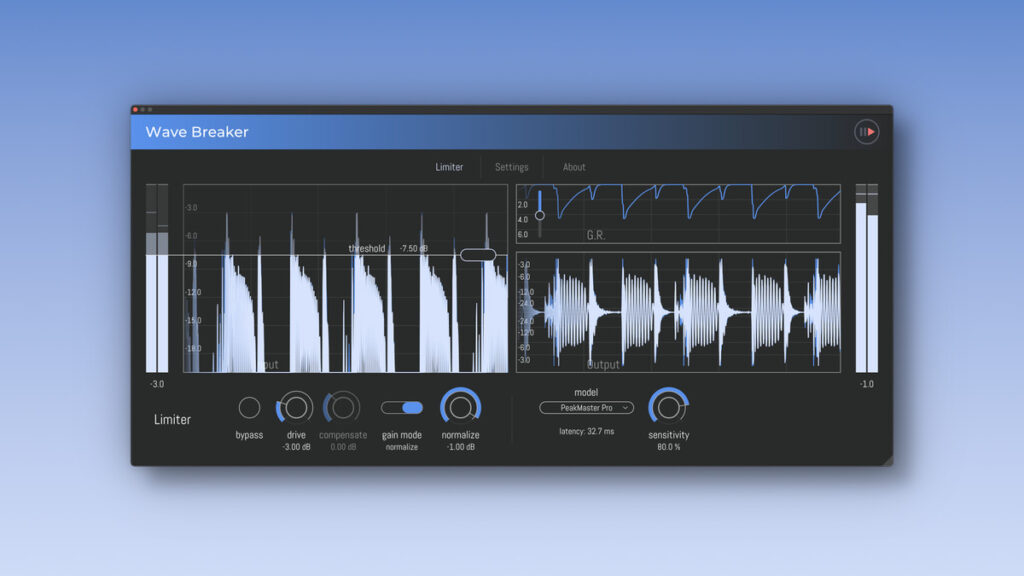Image resolution: width=1024 pixels, height=576 pixels.
Task: Switch to the Settings tab
Action: (x=512, y=167)
